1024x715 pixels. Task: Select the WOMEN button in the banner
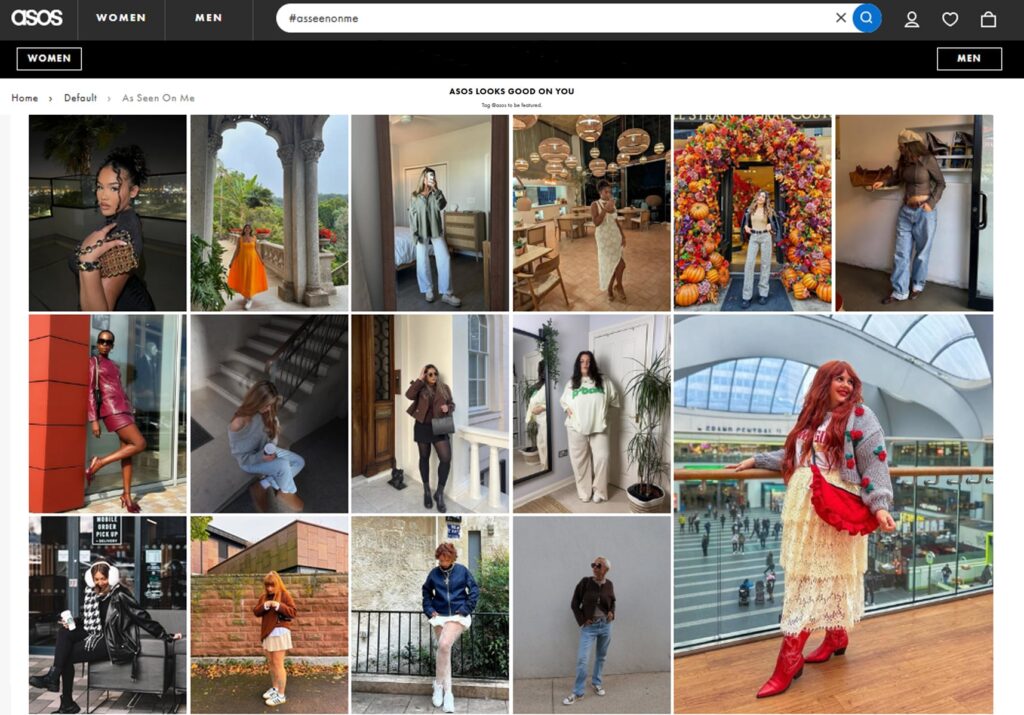pos(48,58)
